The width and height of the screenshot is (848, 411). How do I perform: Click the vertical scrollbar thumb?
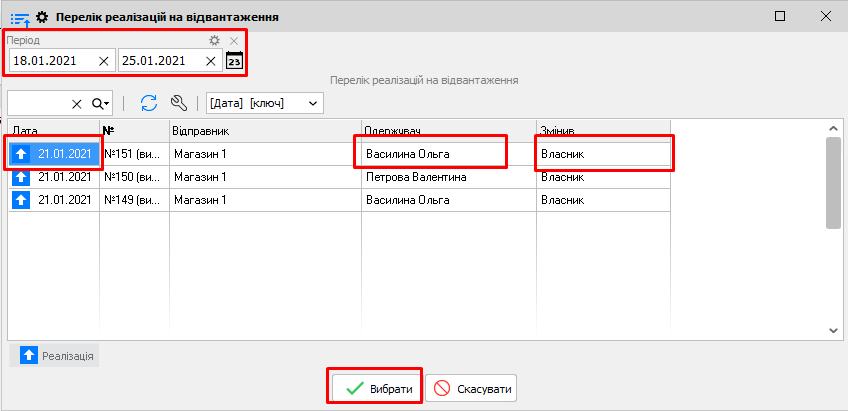coord(832,183)
